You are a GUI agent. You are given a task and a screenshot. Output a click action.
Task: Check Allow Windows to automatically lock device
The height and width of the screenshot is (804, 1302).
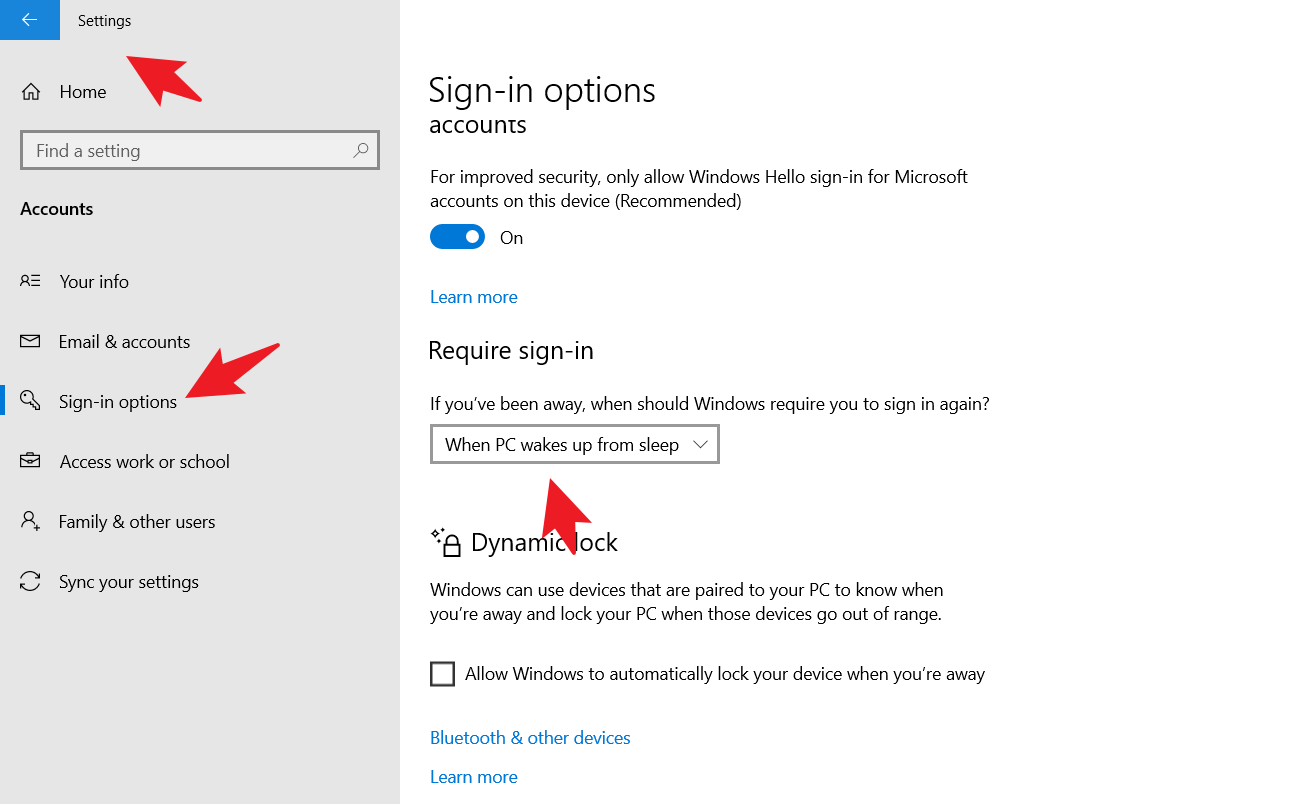coord(442,674)
